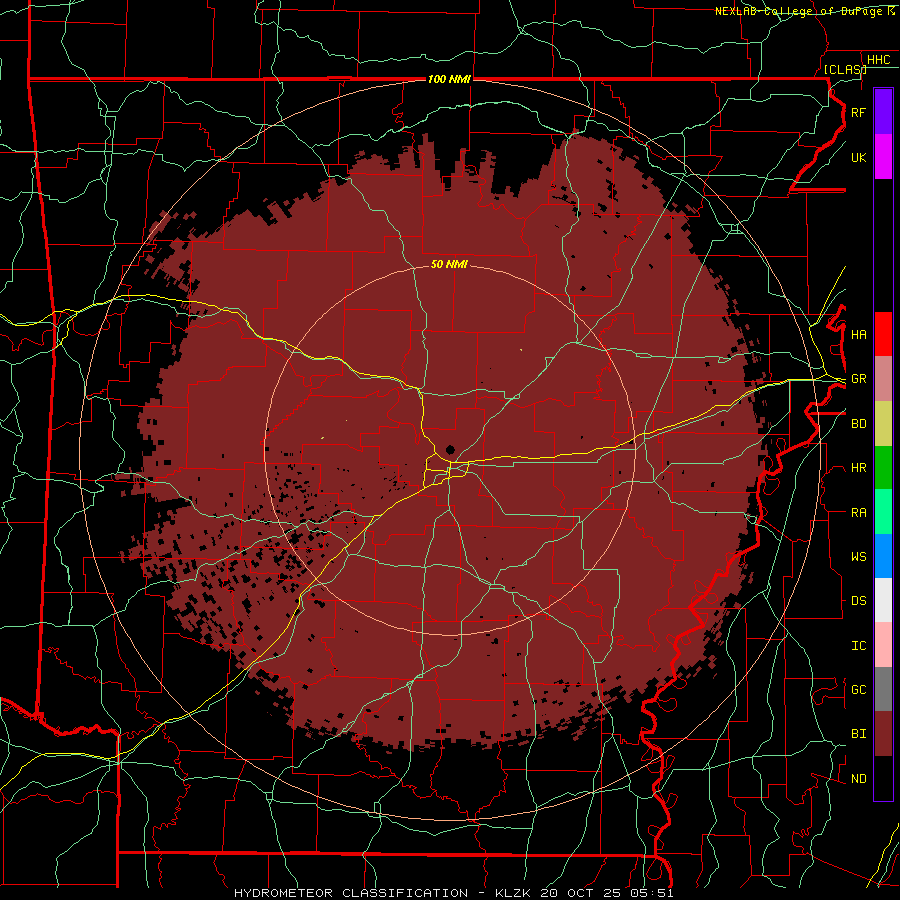900x900 pixels.
Task: Click the IC pink color swatch
Action: click(x=883, y=645)
